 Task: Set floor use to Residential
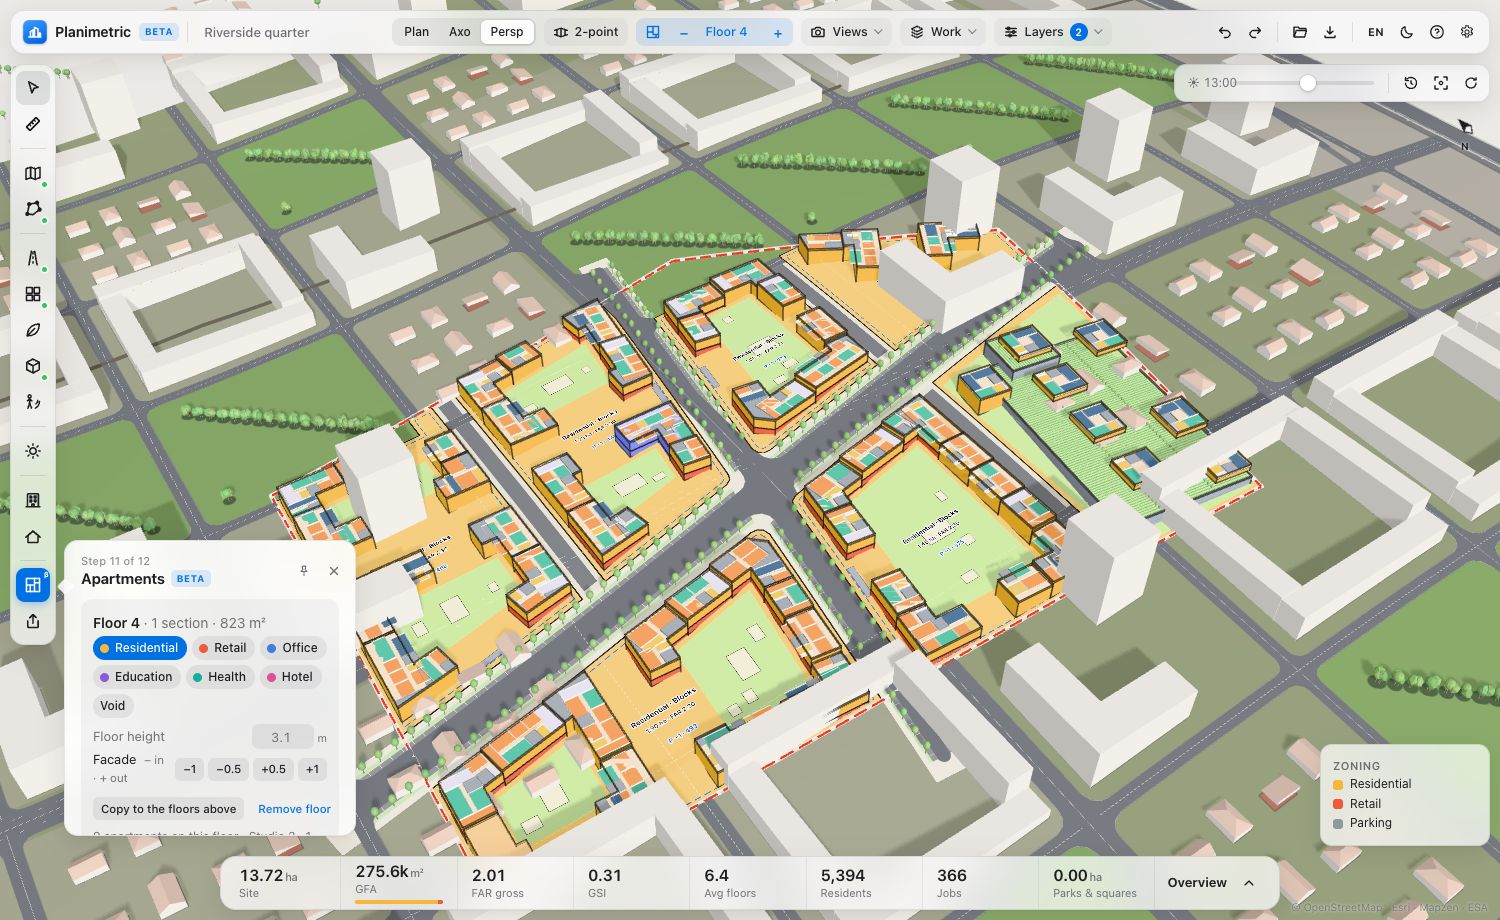coord(140,648)
